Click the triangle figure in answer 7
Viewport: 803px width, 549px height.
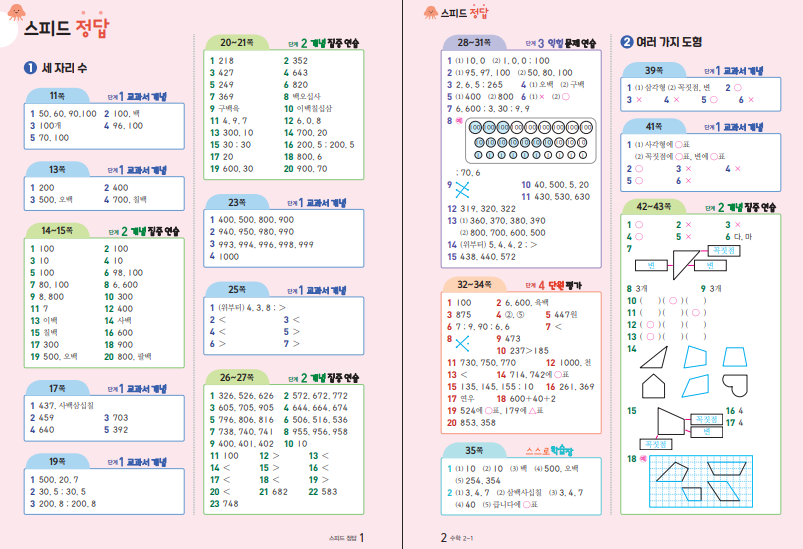[684, 264]
